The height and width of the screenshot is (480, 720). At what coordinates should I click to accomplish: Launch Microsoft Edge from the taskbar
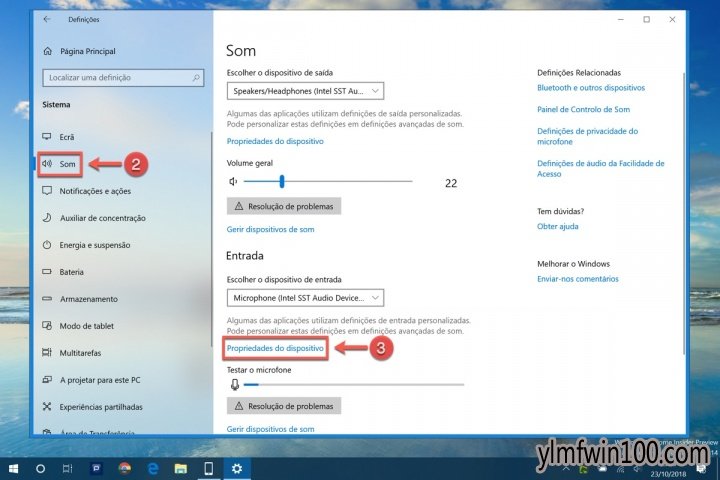point(152,469)
